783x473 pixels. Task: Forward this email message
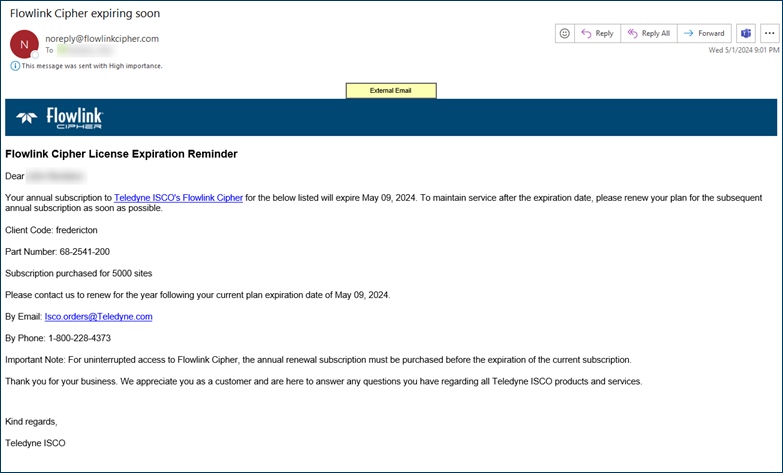pyautogui.click(x=704, y=33)
